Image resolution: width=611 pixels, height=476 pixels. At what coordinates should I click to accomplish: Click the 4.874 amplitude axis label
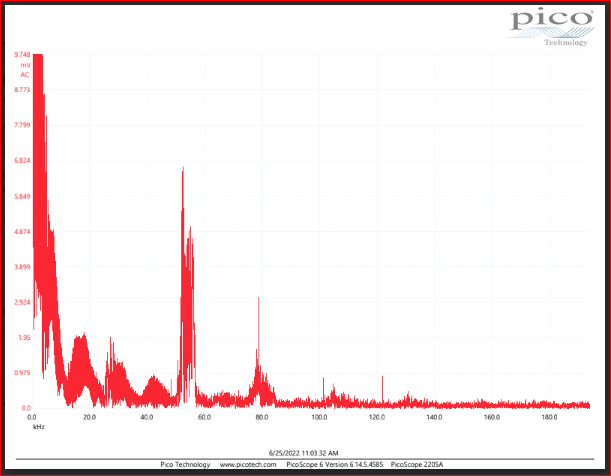[x=22, y=231]
